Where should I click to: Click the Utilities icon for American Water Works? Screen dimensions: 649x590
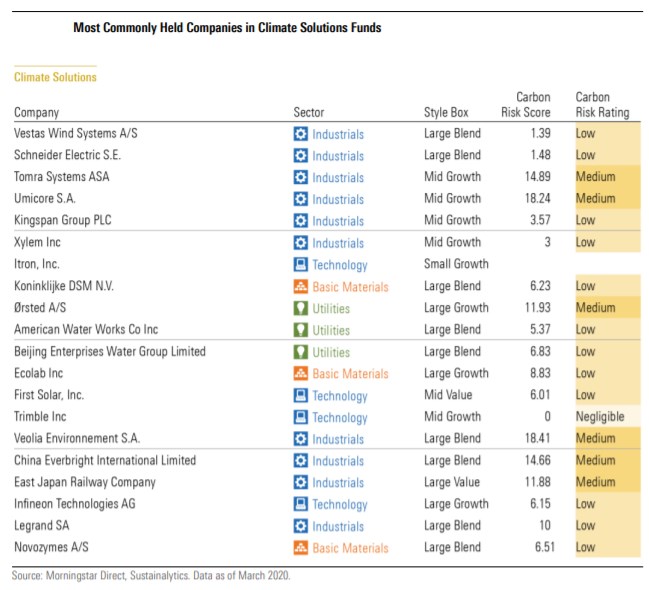(300, 330)
